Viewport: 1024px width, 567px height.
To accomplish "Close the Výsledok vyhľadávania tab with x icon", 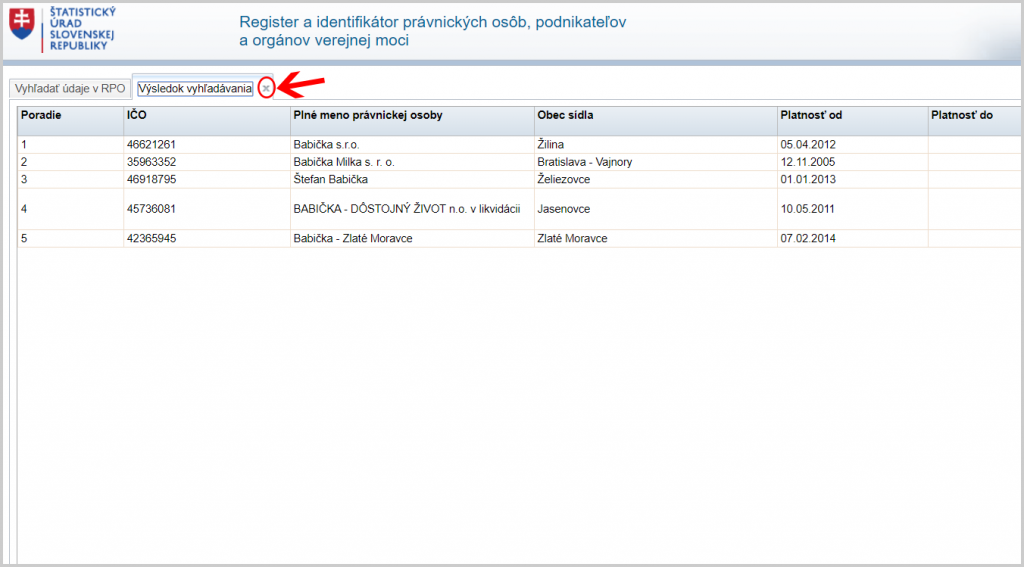I will tap(266, 88).
